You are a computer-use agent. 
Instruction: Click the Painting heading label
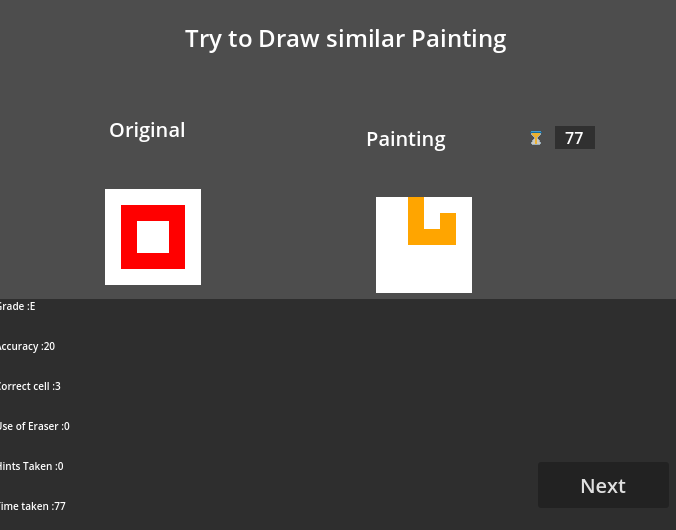[406, 139]
